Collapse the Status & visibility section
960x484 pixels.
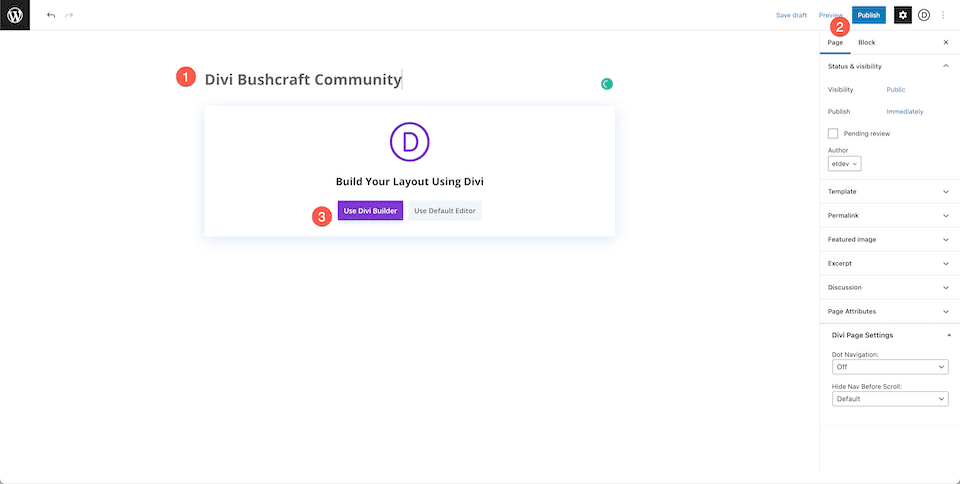click(x=889, y=66)
